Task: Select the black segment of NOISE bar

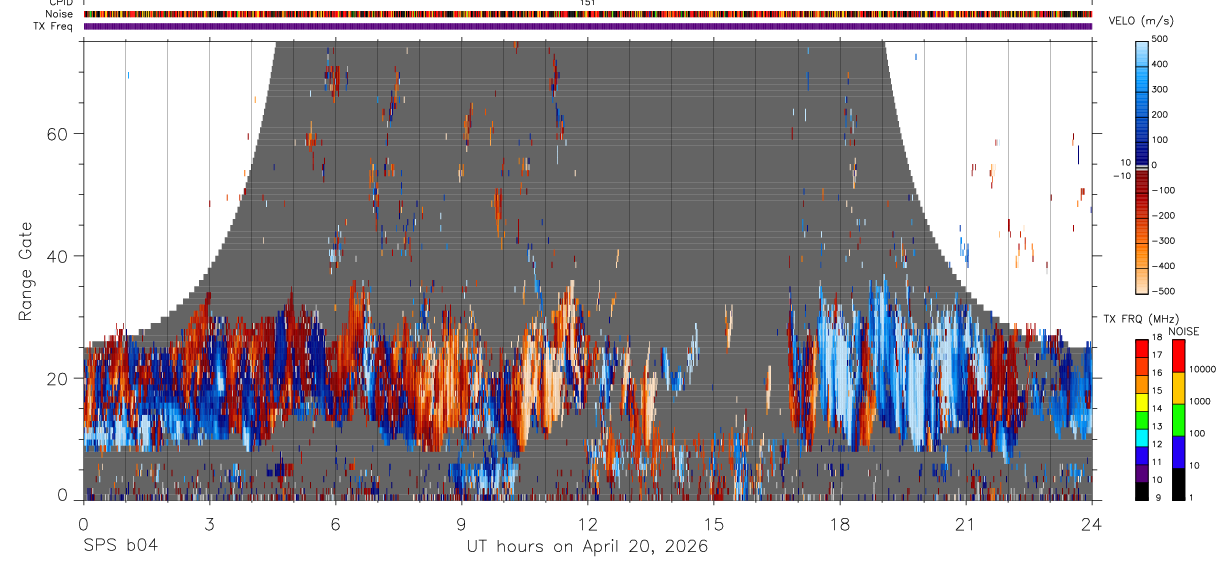Action: pos(1179,484)
